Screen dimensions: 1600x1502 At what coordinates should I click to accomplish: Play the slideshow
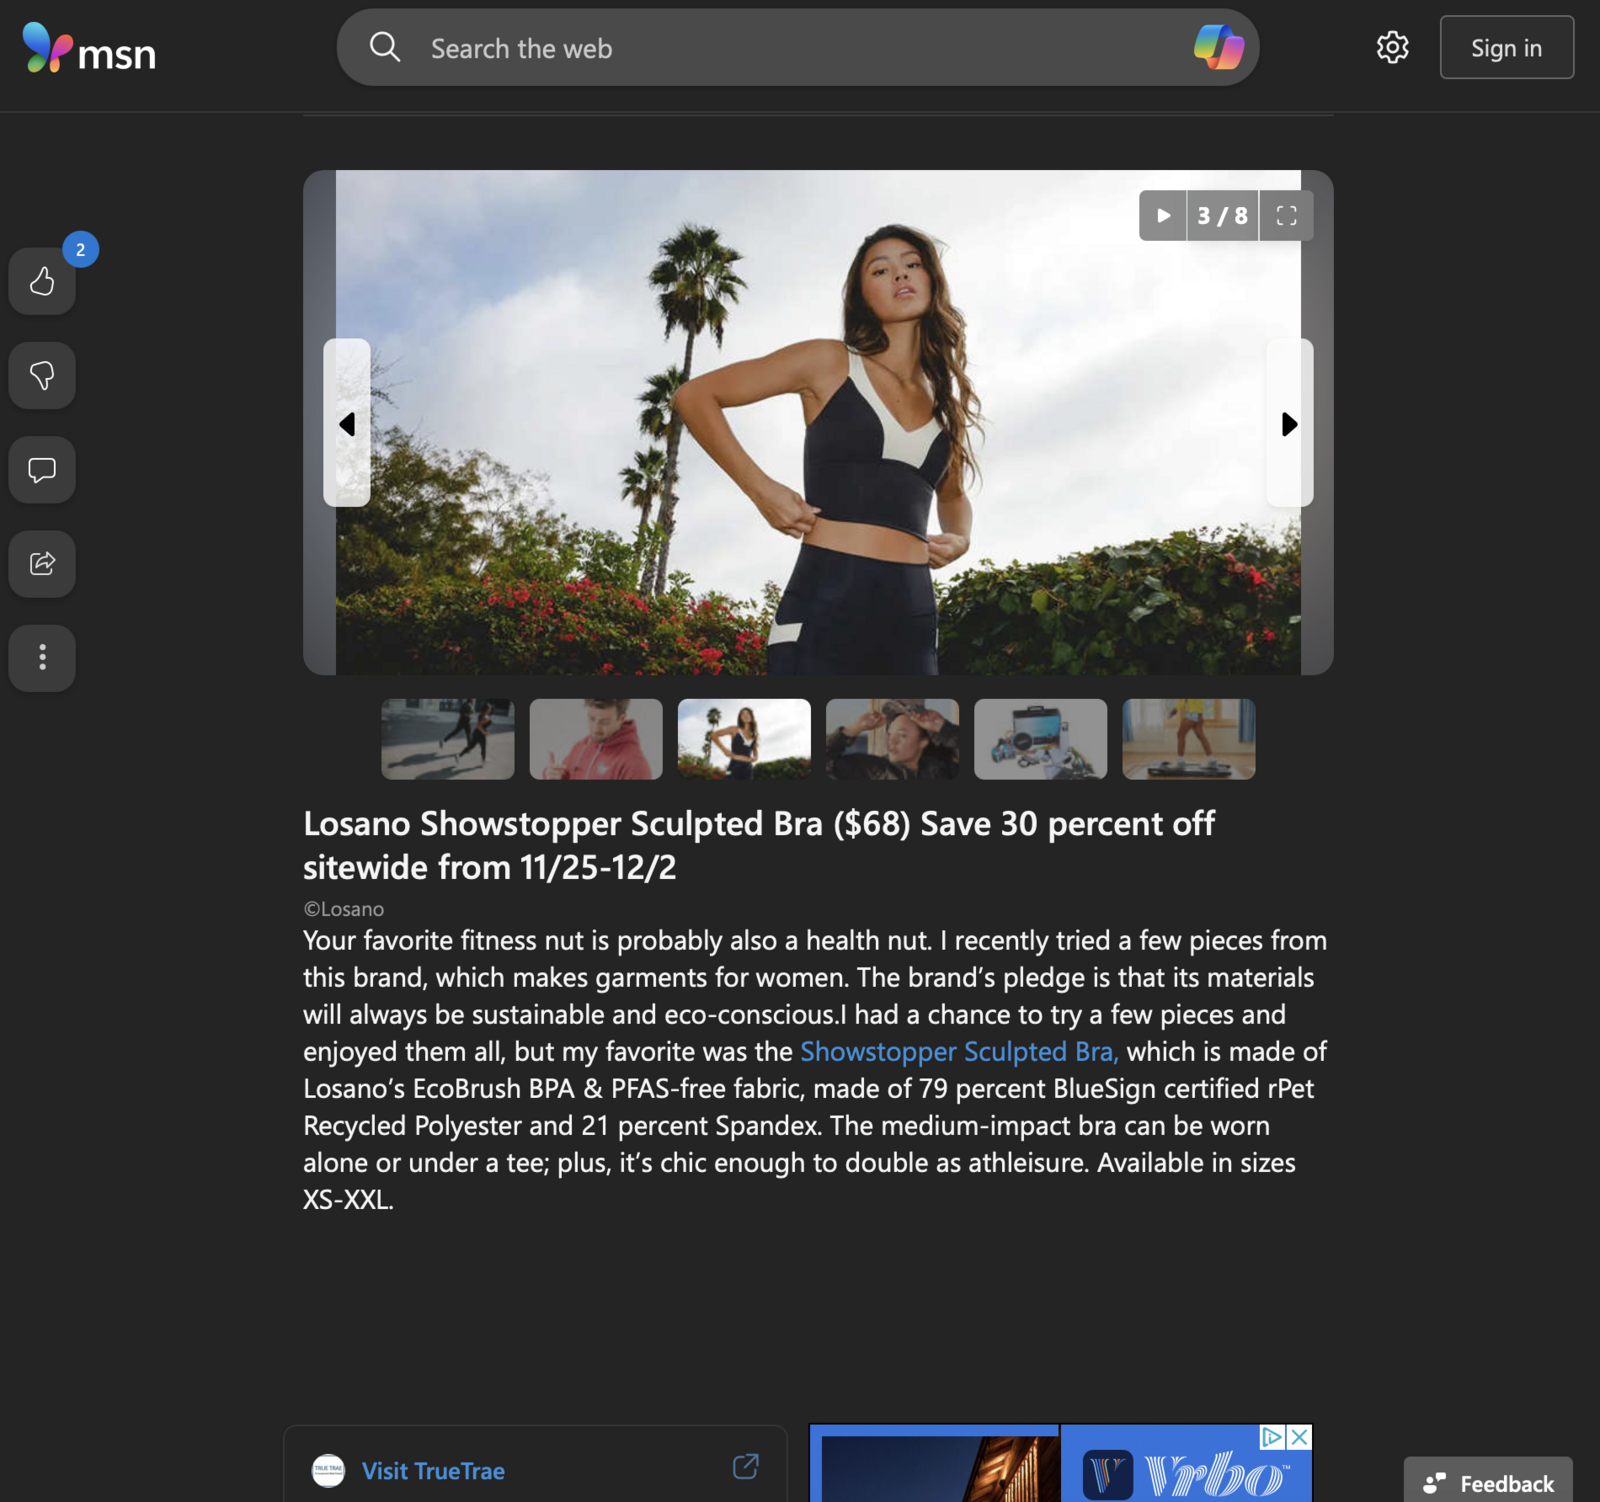(1163, 215)
